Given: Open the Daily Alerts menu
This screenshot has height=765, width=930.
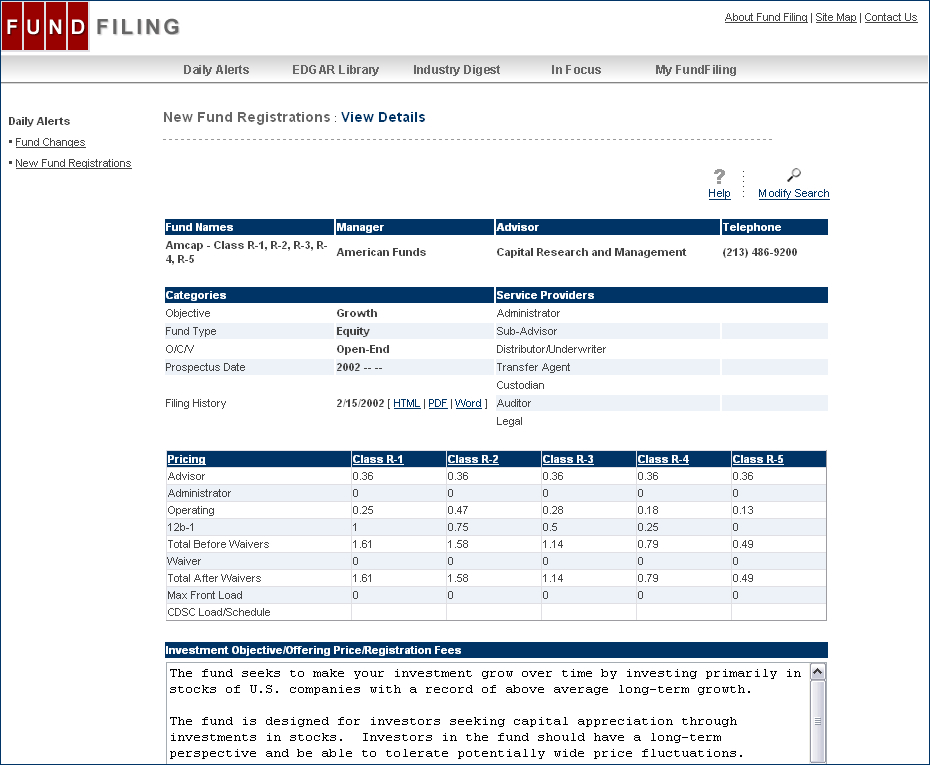Looking at the screenshot, I should pyautogui.click(x=216, y=70).
